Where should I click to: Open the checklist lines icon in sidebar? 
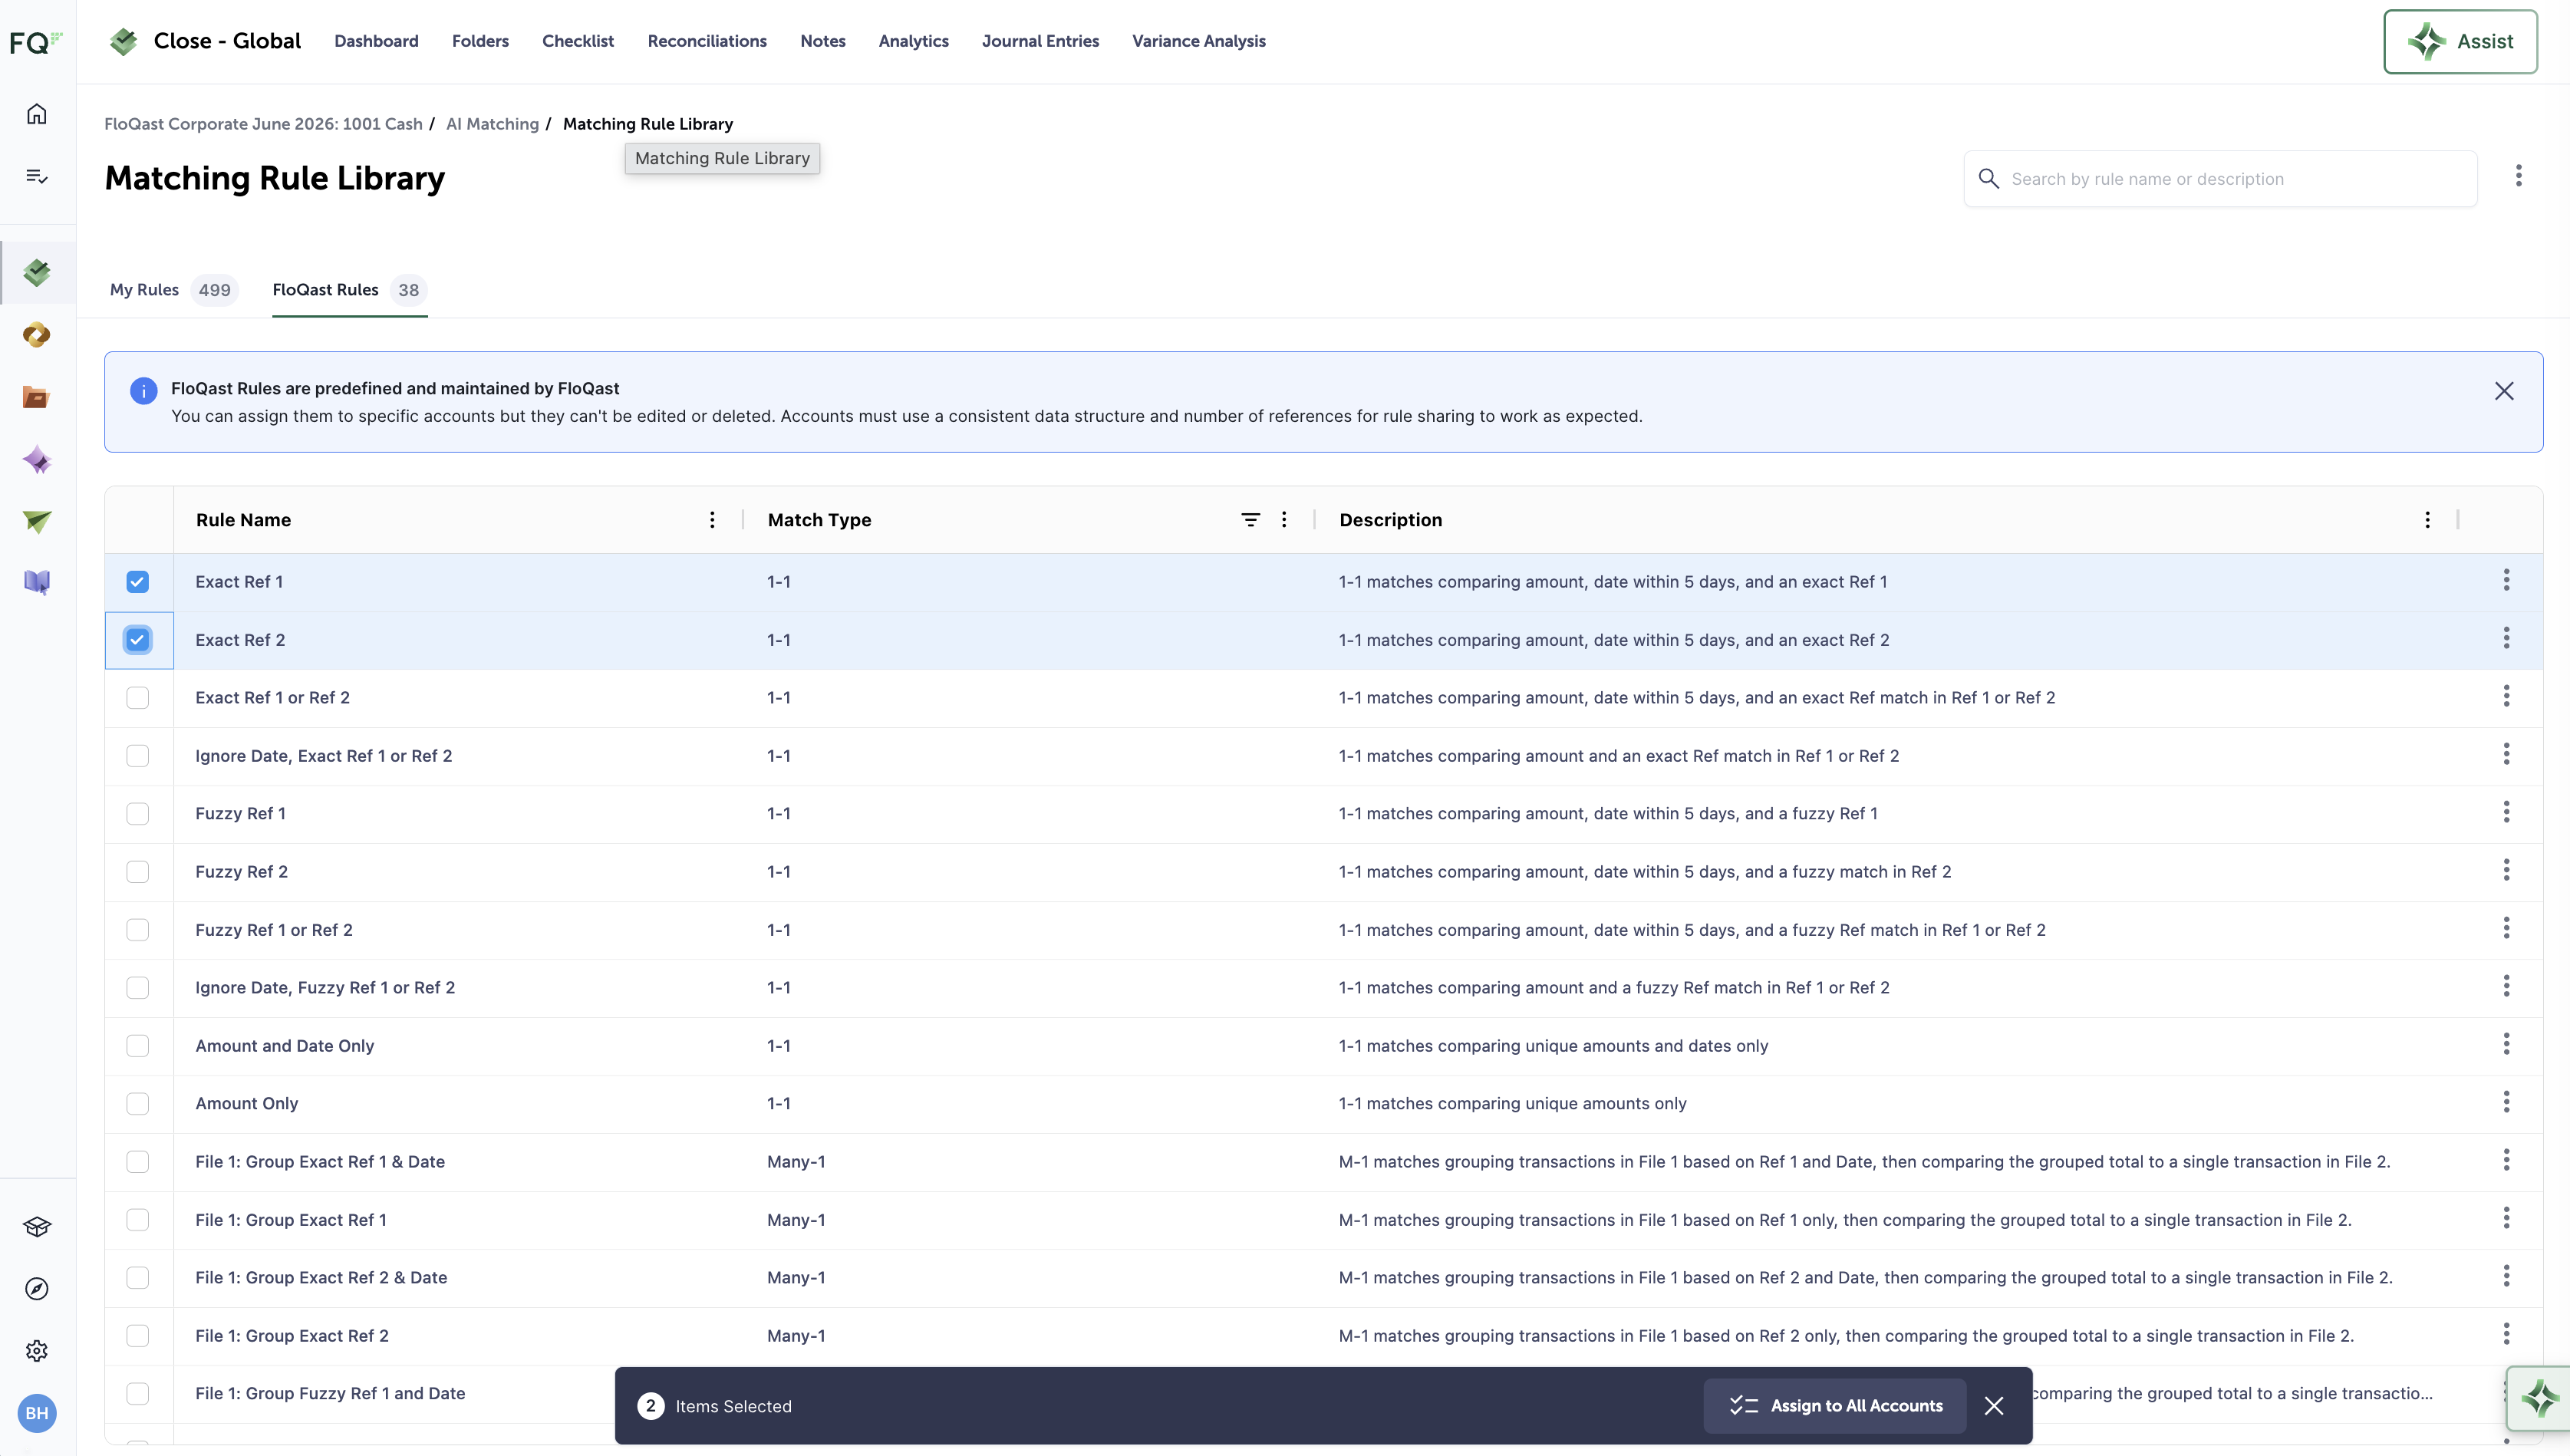tap(37, 176)
